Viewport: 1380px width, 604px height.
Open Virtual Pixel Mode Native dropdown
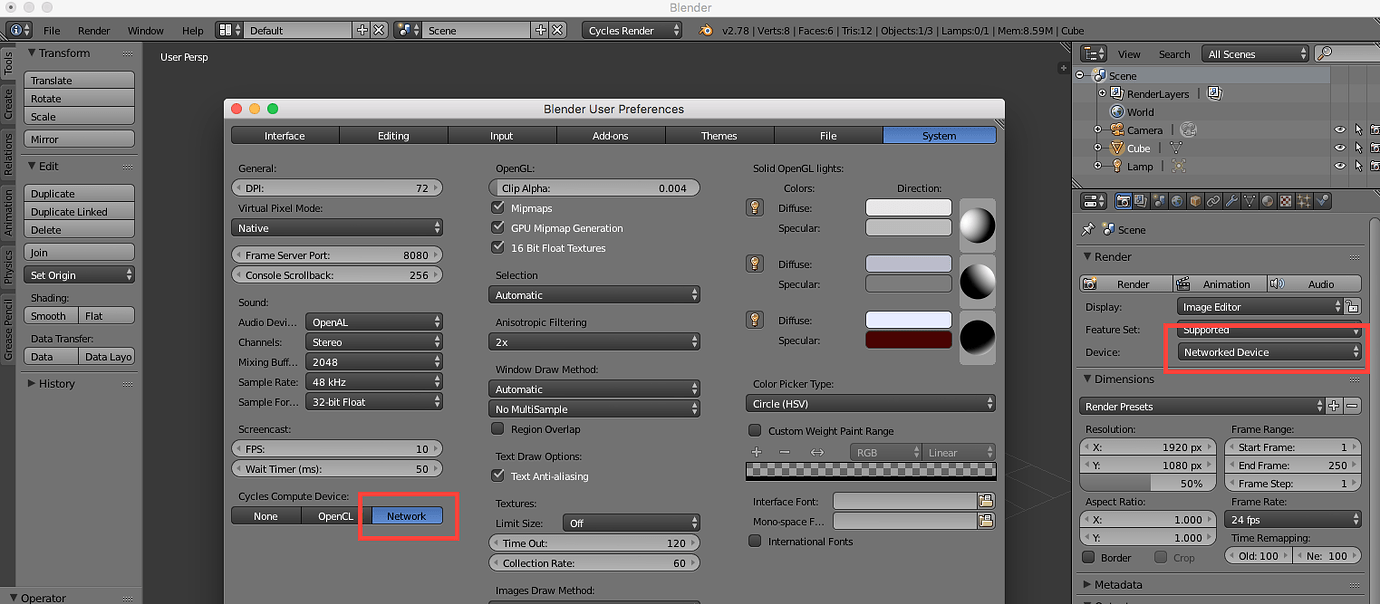(x=337, y=228)
